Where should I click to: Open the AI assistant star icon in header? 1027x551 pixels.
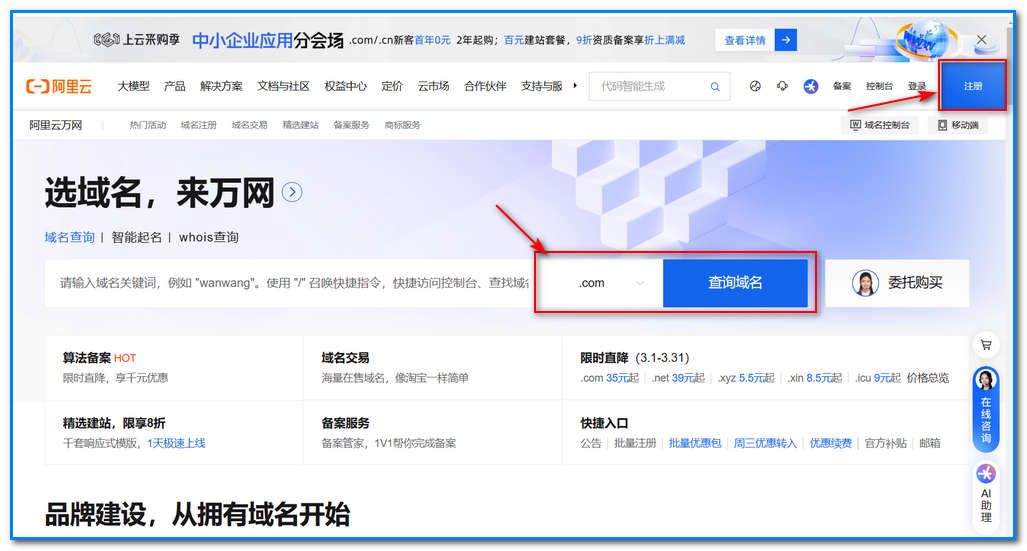coord(811,86)
